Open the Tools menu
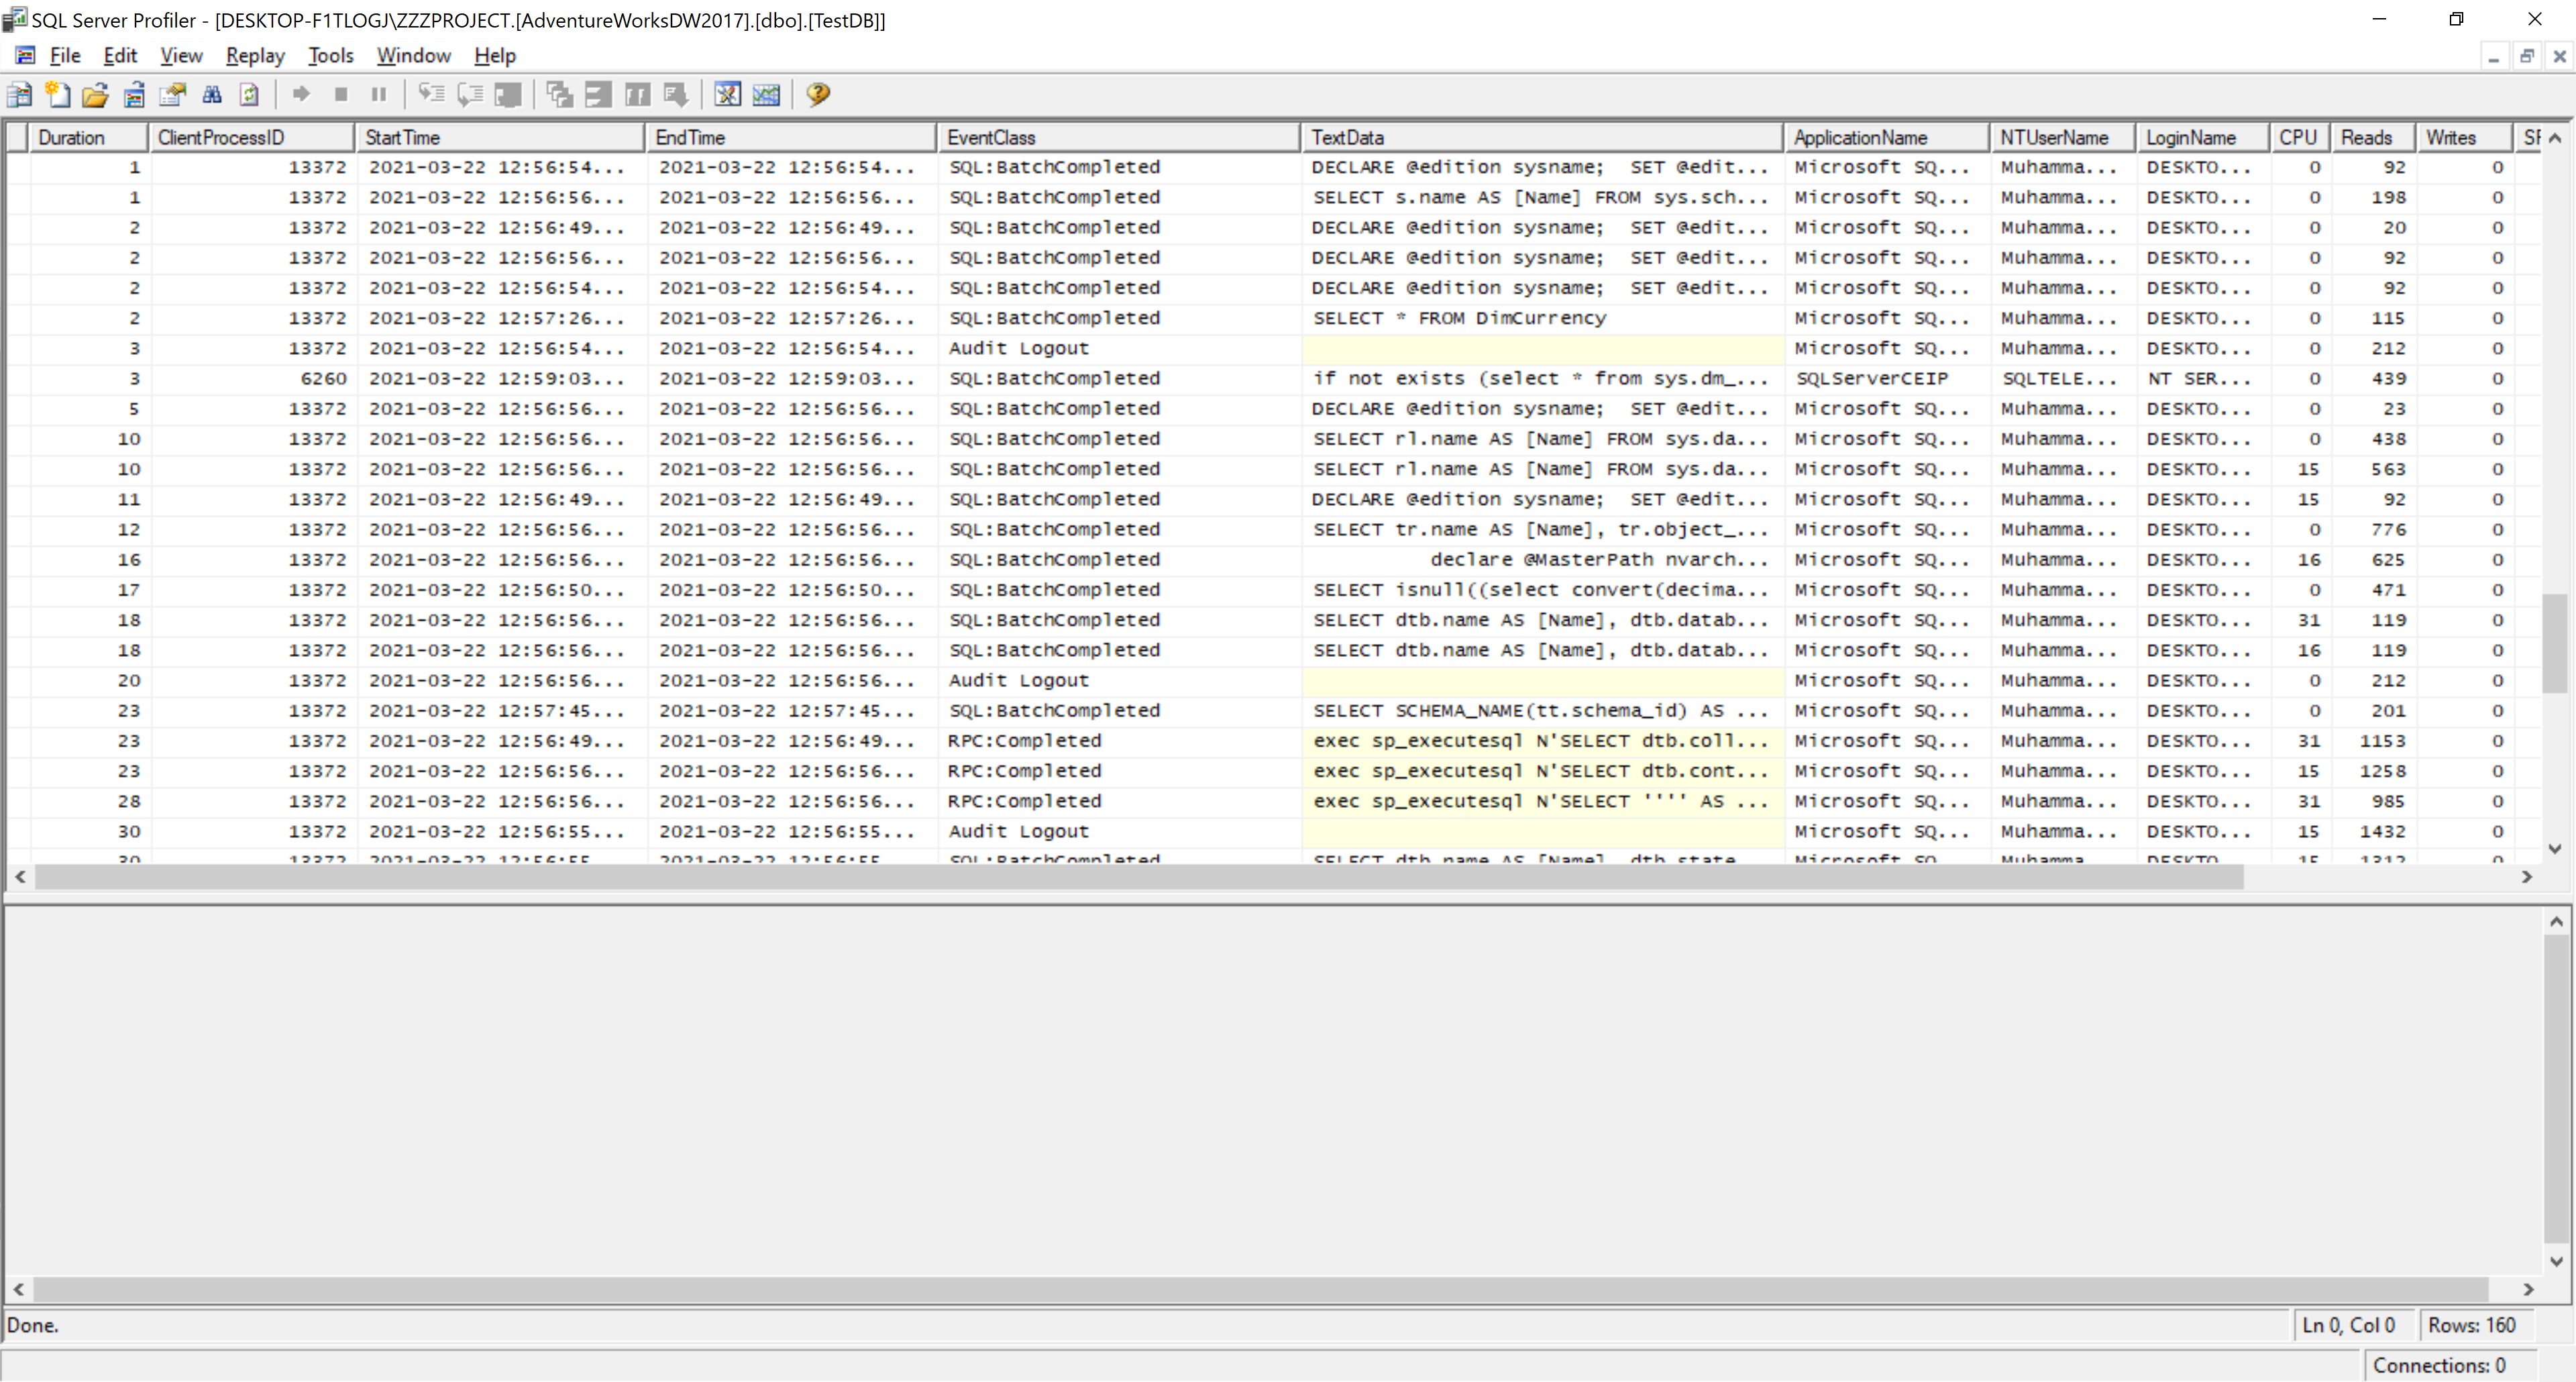Screen dimensions: 2576x1382 click(330, 56)
